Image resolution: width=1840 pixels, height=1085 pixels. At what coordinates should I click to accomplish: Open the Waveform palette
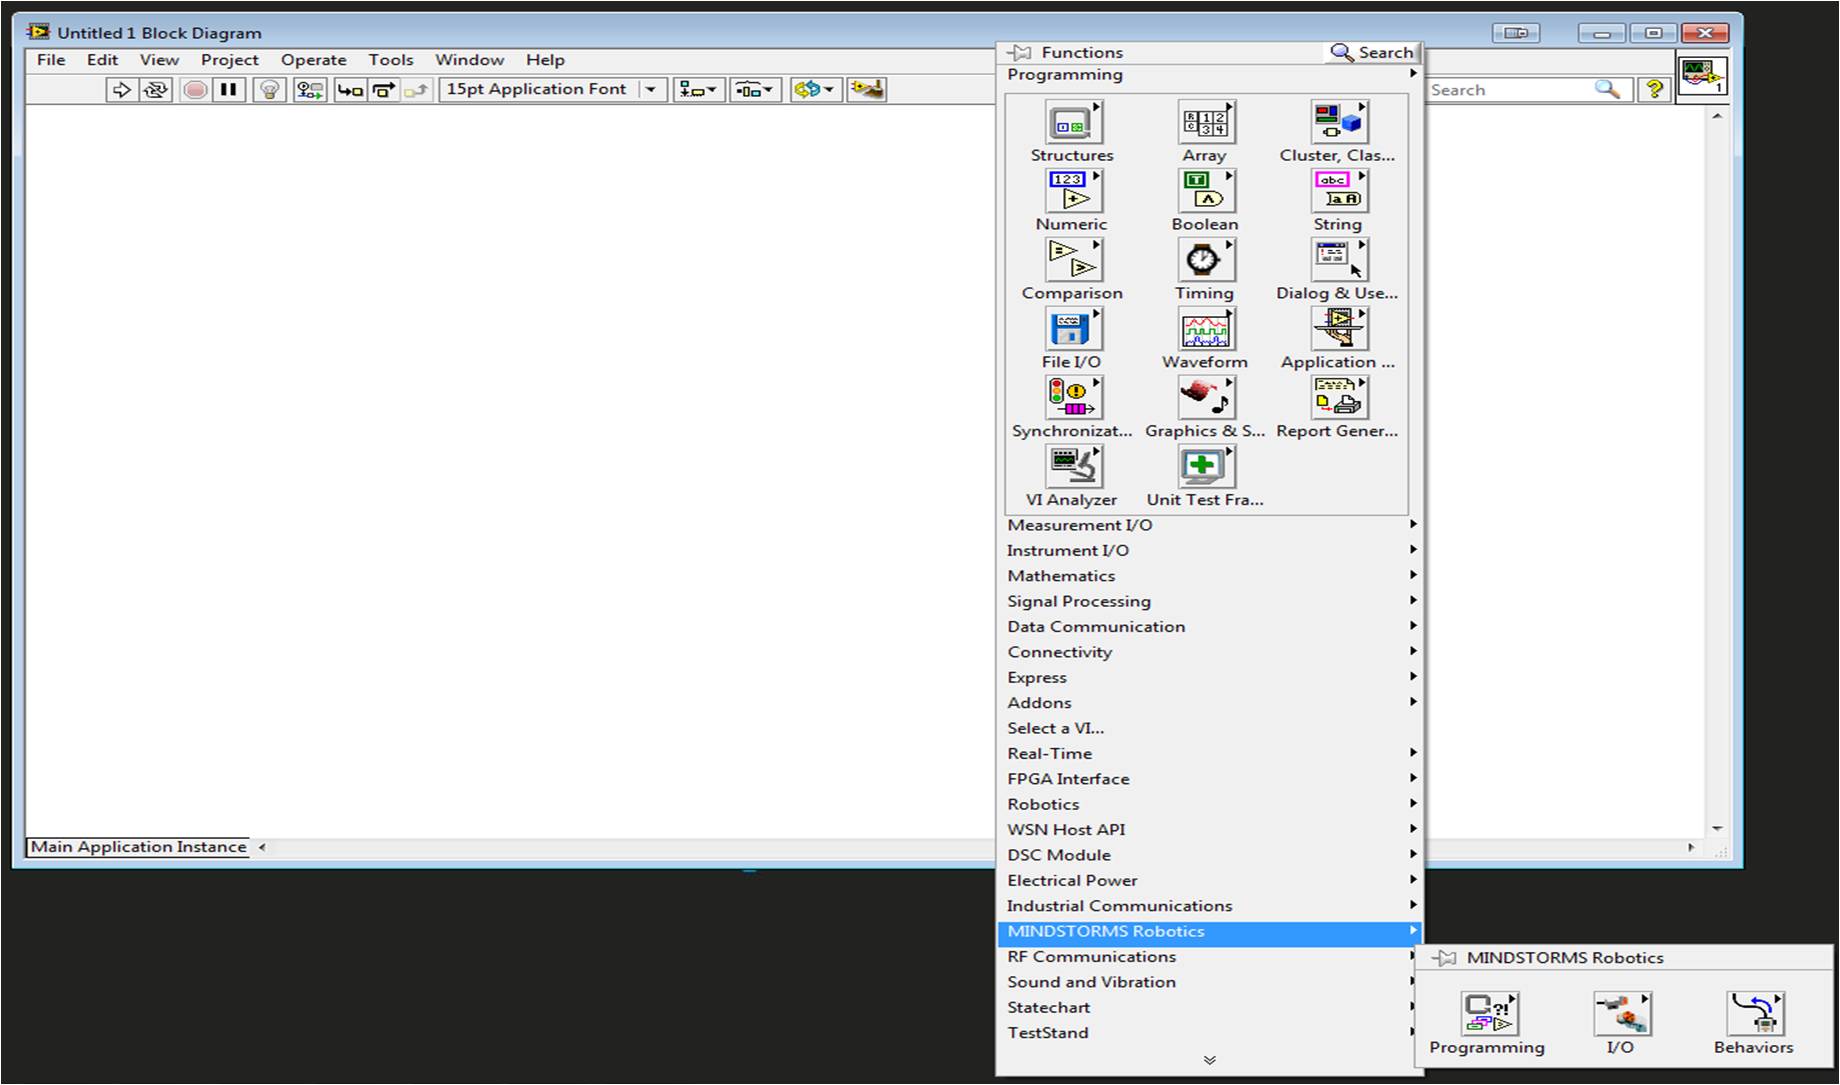1205,330
